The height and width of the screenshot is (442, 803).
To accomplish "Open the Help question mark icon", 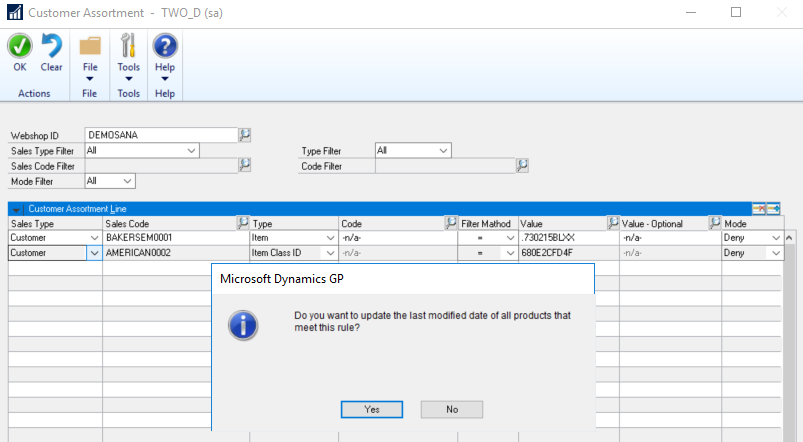I will [165, 46].
